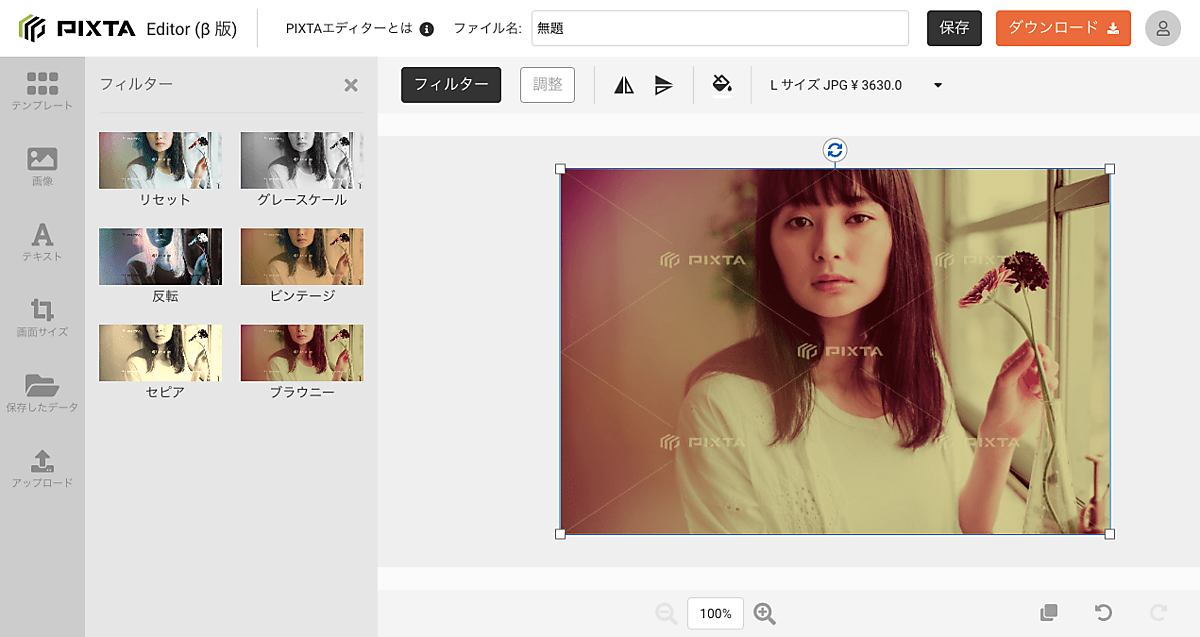Click the undo arrow icon
Viewport: 1200px width, 637px height.
click(1103, 613)
